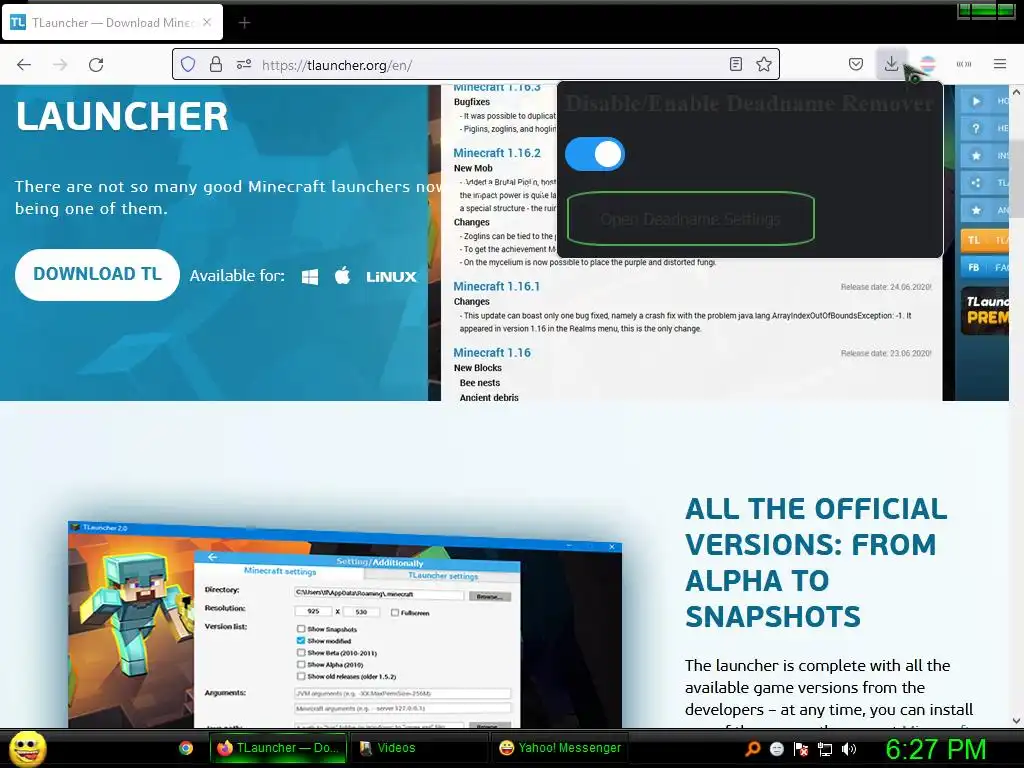Open the Downloads toolbar button

tap(891, 64)
